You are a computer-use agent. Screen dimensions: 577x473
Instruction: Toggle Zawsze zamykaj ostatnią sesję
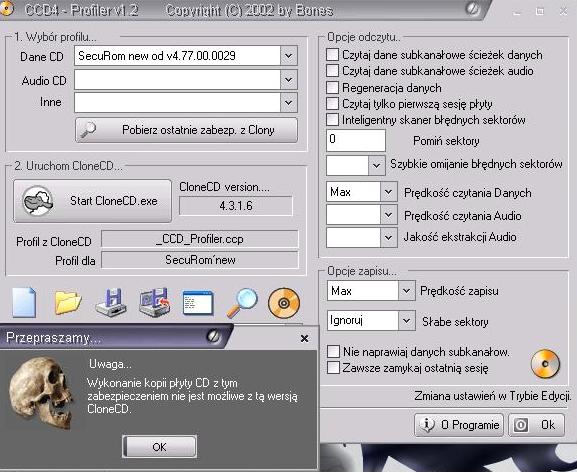point(333,368)
